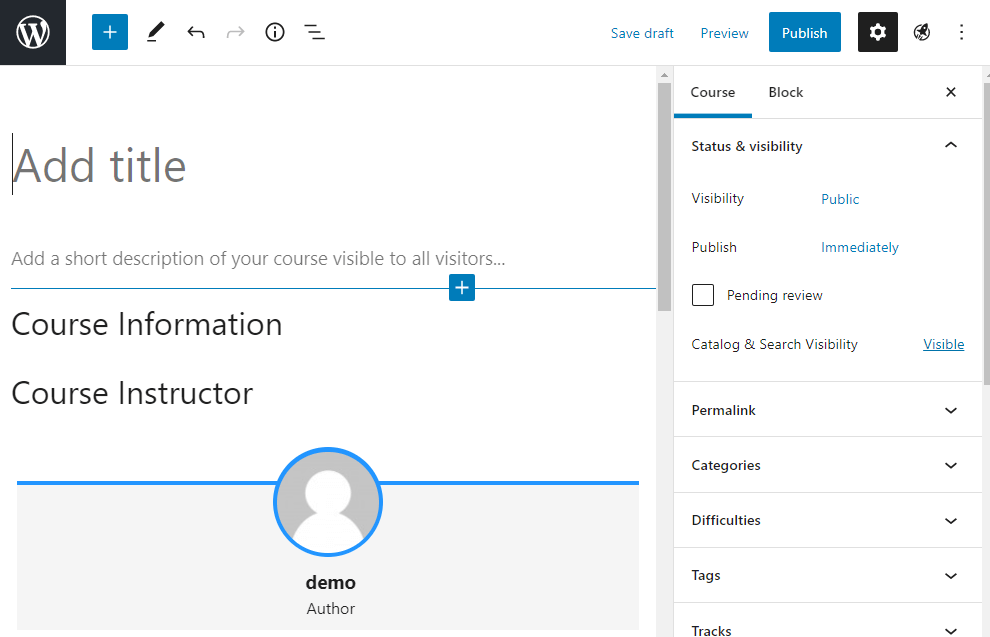
Task: Open the Course tab in the sidebar
Action: (x=712, y=92)
